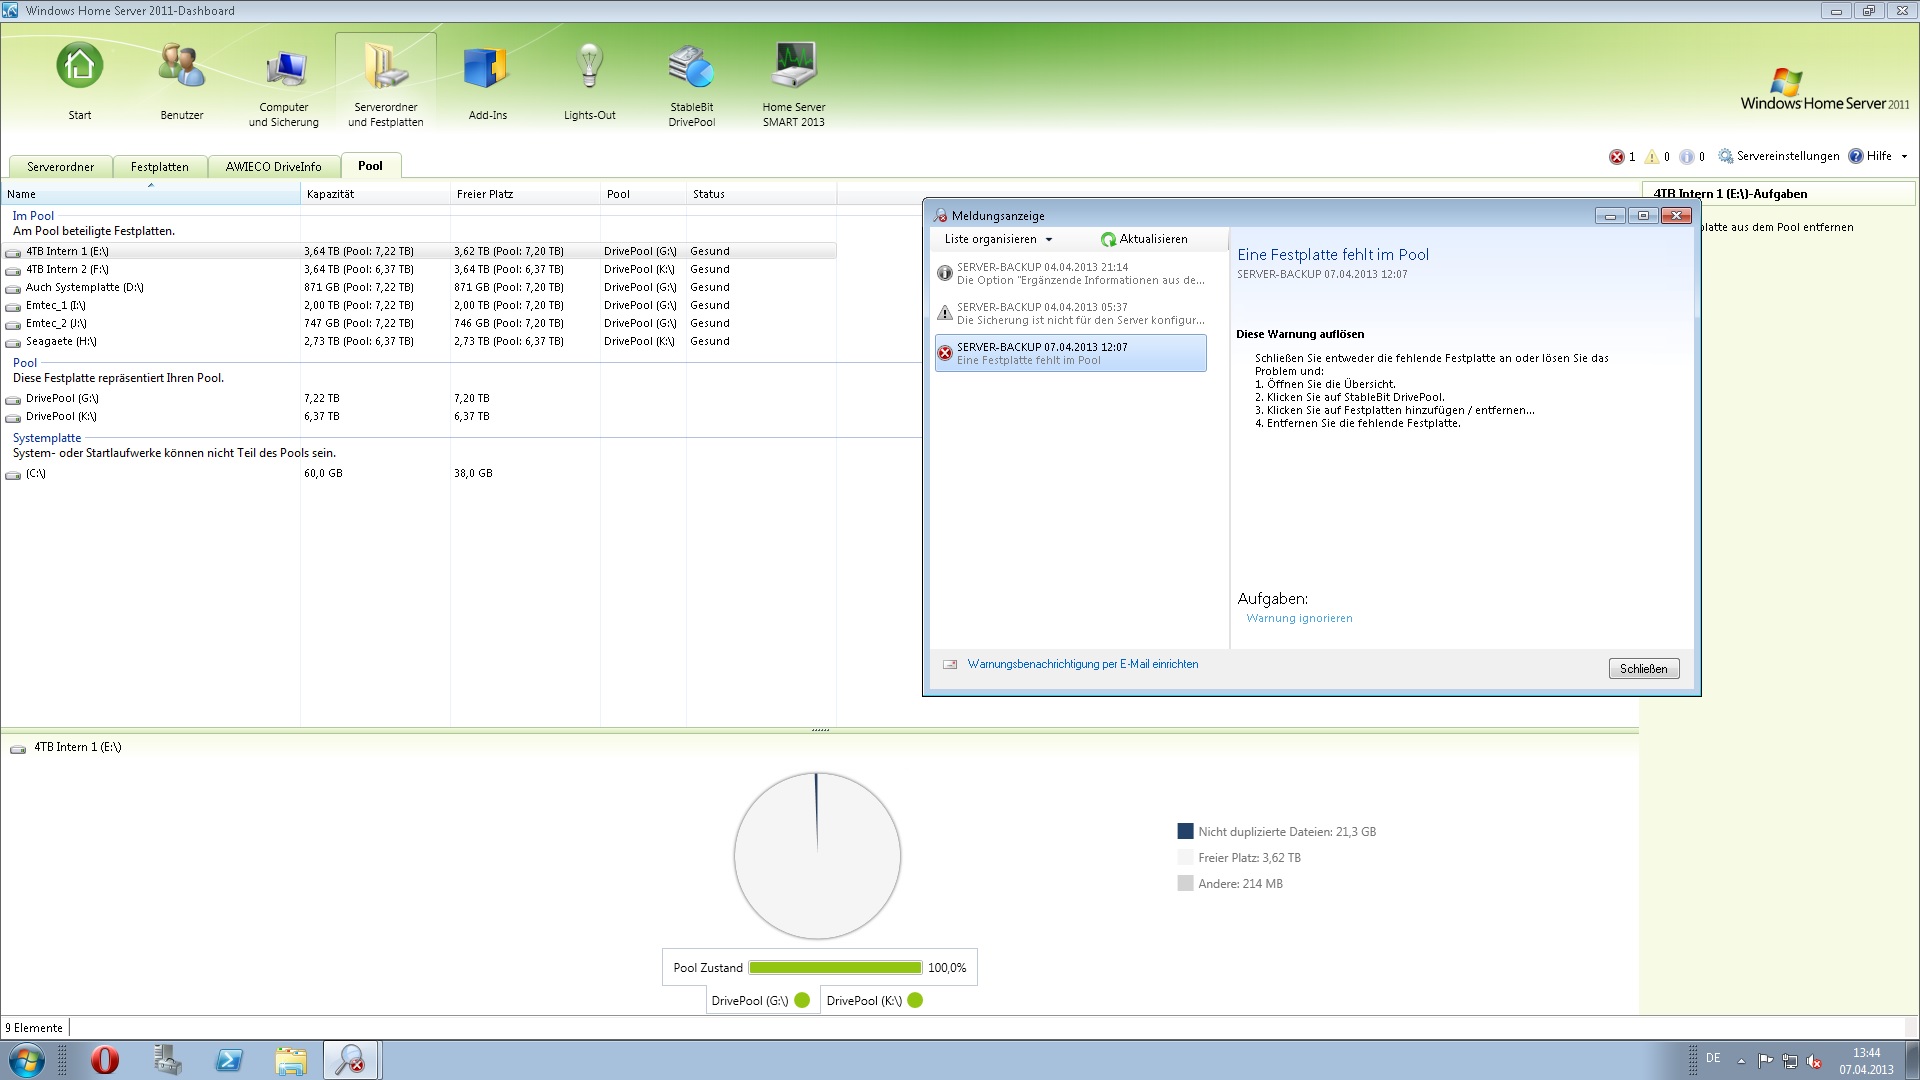Expand the Hilfe dropdown arrow
The height and width of the screenshot is (1080, 1920).
[x=1904, y=156]
